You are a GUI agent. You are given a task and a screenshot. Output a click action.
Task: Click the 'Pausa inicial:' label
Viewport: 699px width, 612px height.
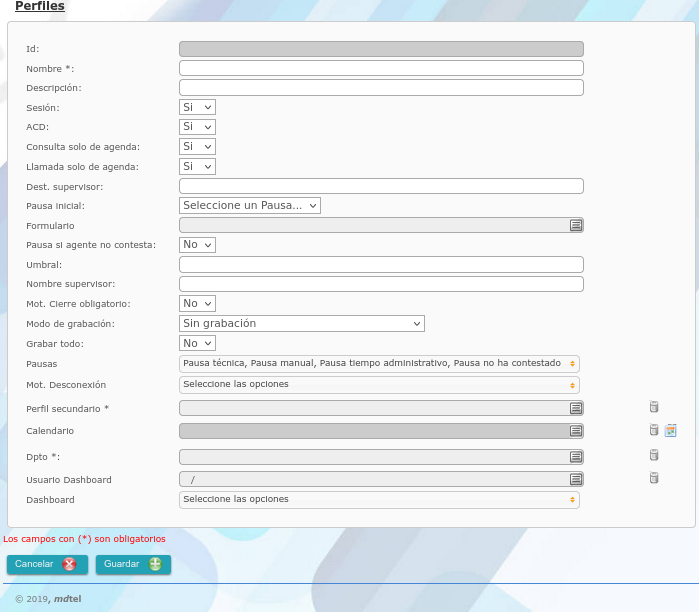(x=55, y=206)
